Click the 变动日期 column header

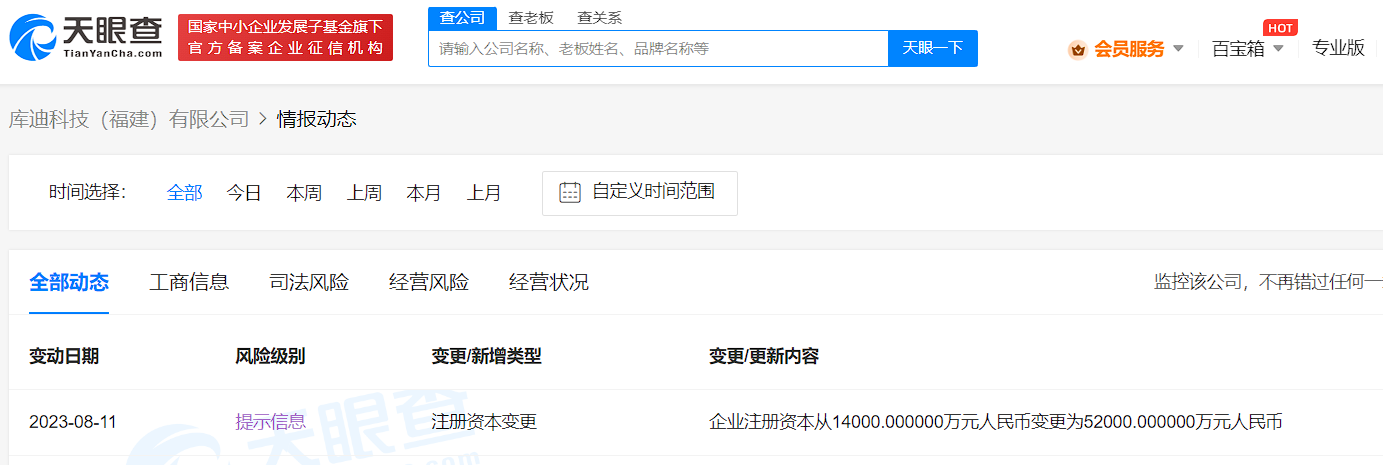[64, 356]
